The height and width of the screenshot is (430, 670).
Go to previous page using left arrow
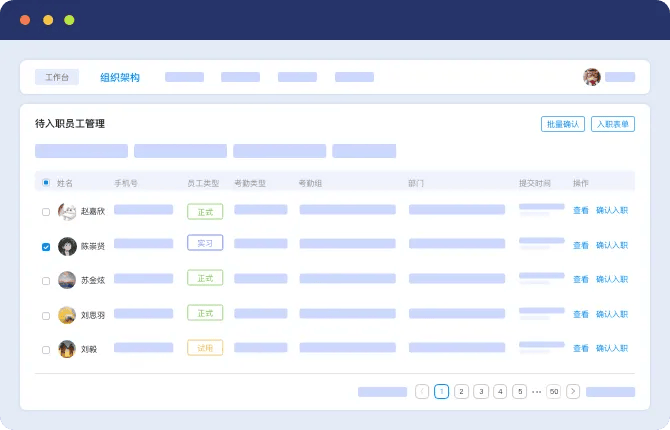point(422,391)
